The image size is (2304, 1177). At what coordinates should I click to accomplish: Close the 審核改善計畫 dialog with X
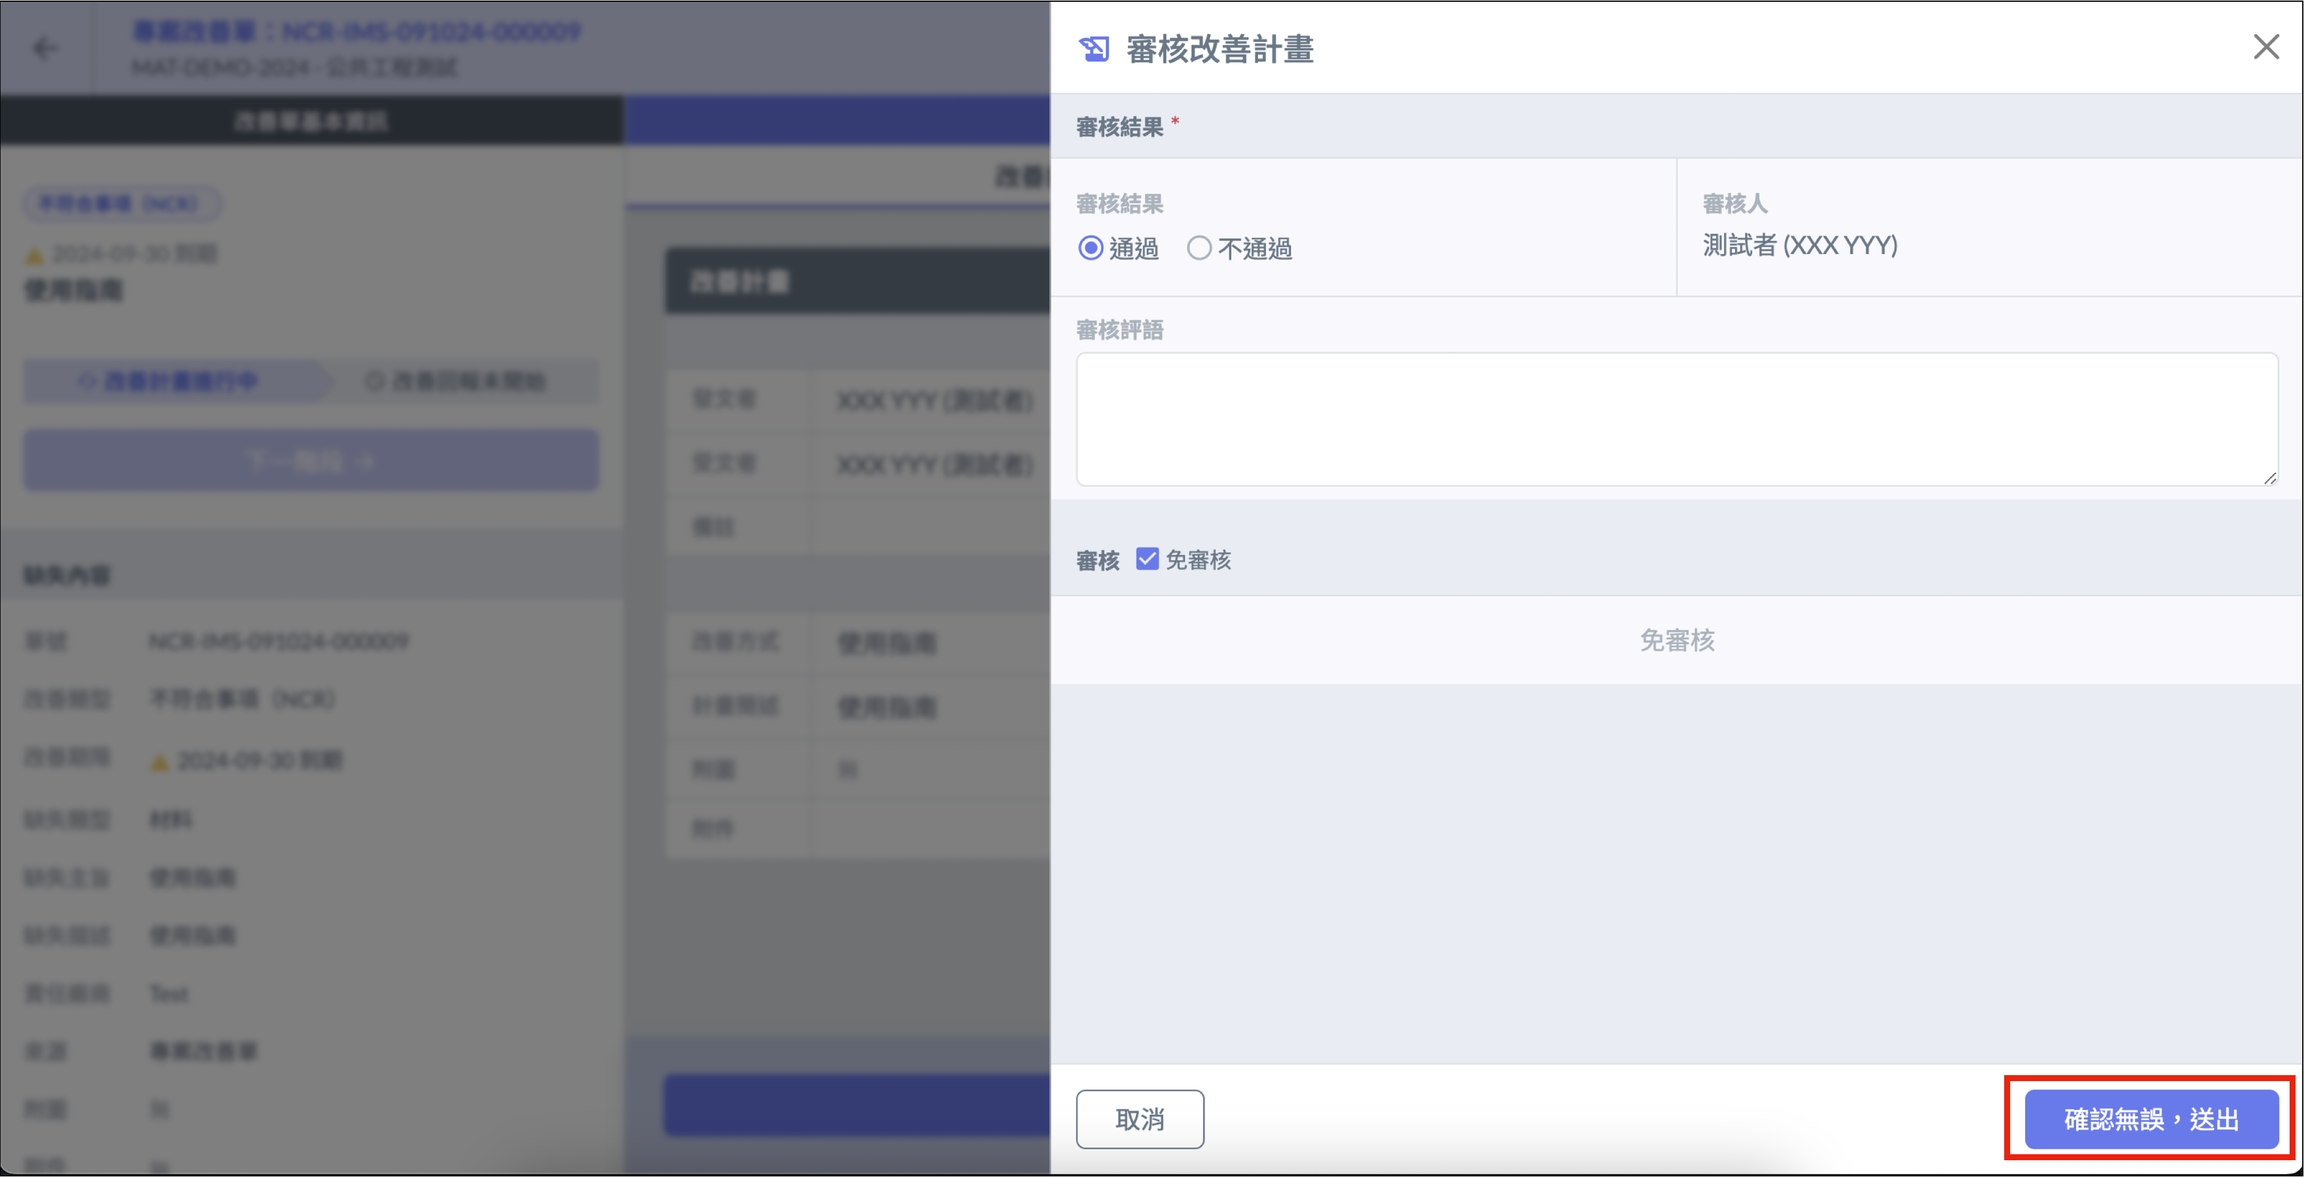tap(2265, 47)
